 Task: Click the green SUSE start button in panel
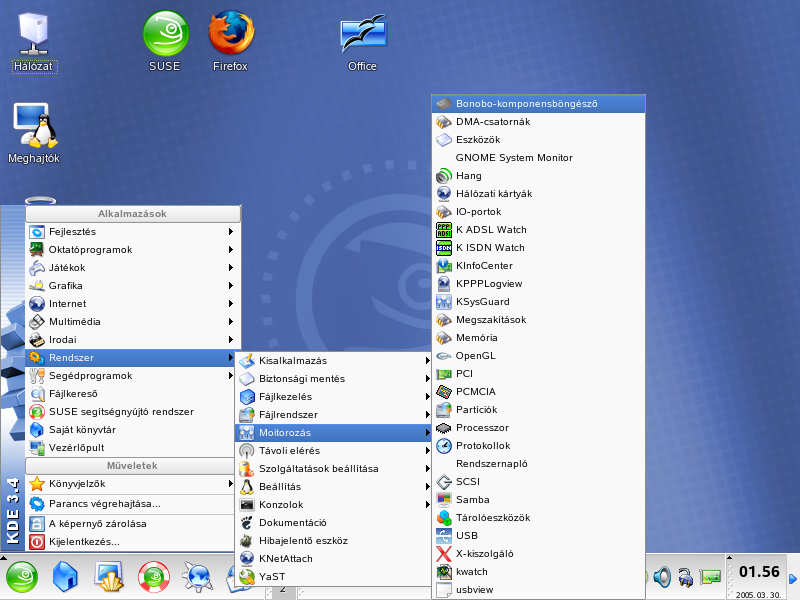pyautogui.click(x=21, y=577)
